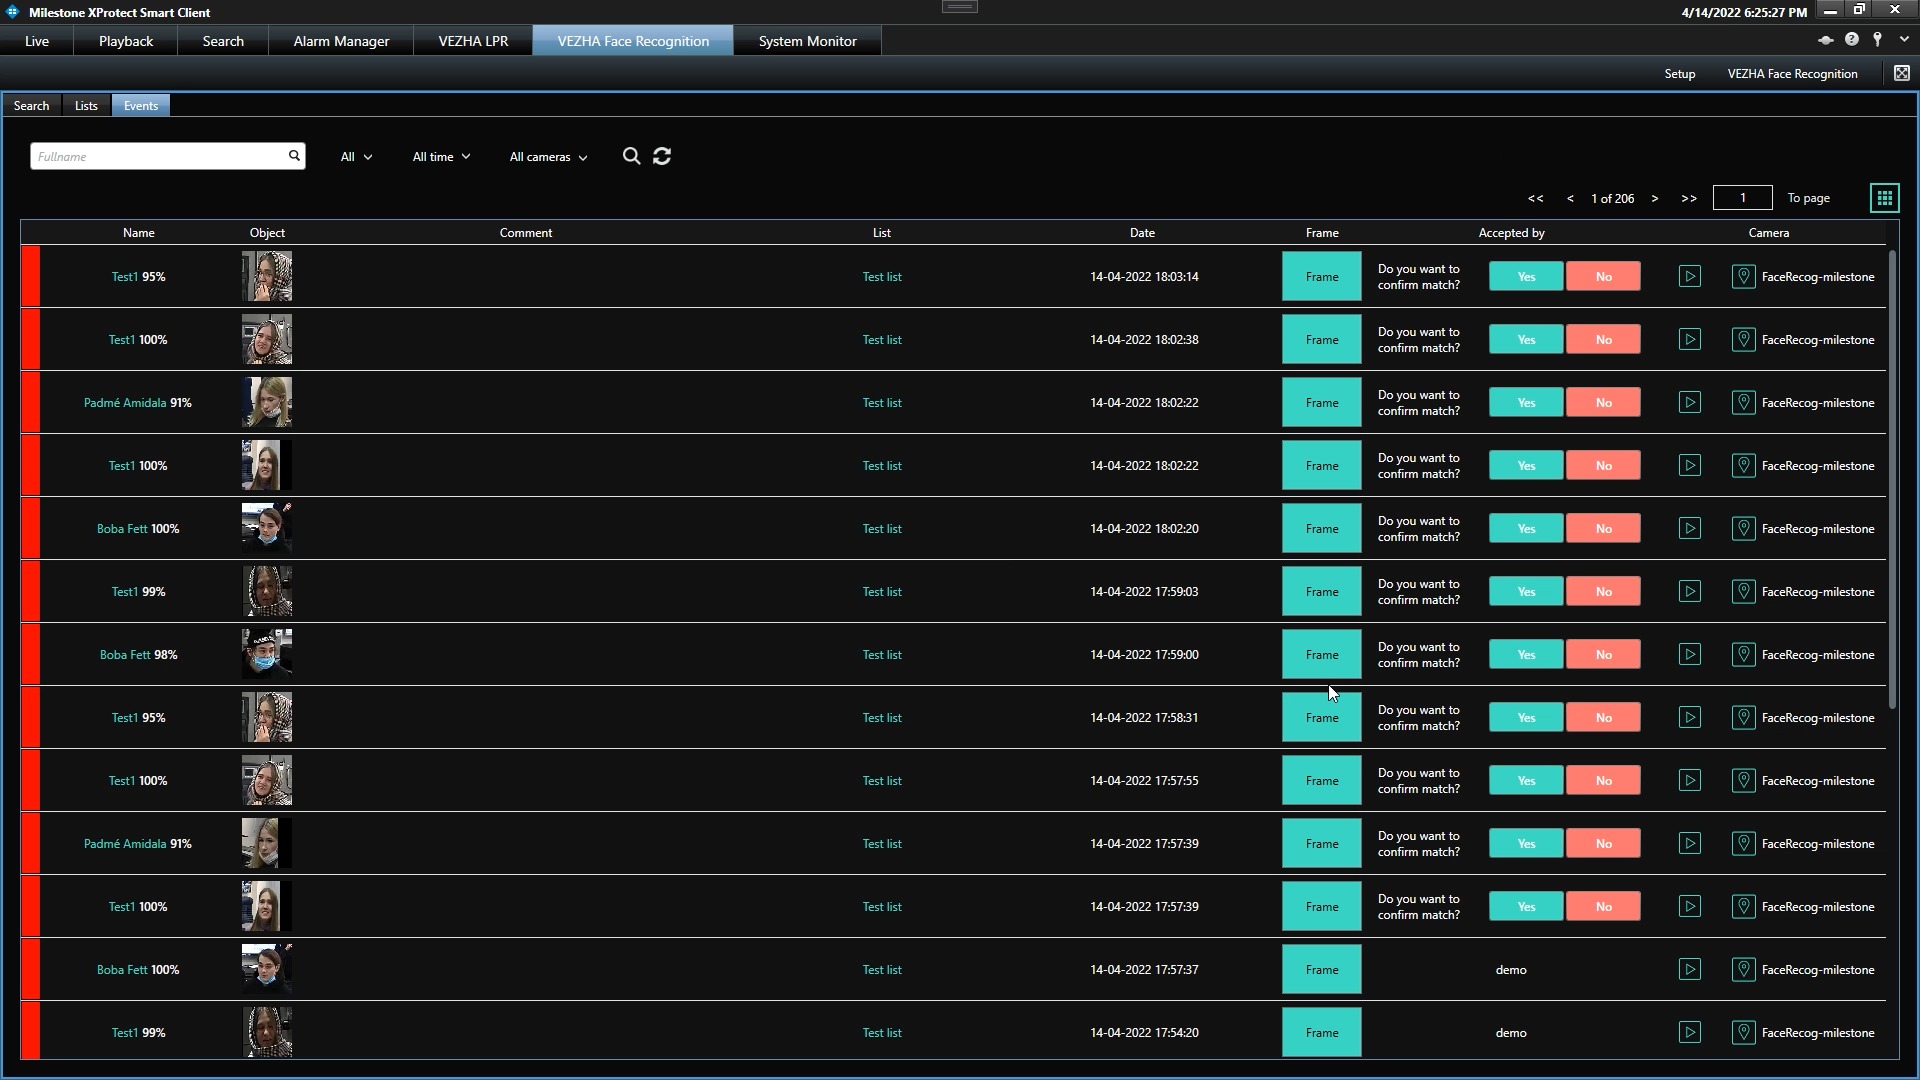Click the Padmé Amidala name at 18:02:22
This screenshot has width=1920, height=1080.
[x=125, y=403]
